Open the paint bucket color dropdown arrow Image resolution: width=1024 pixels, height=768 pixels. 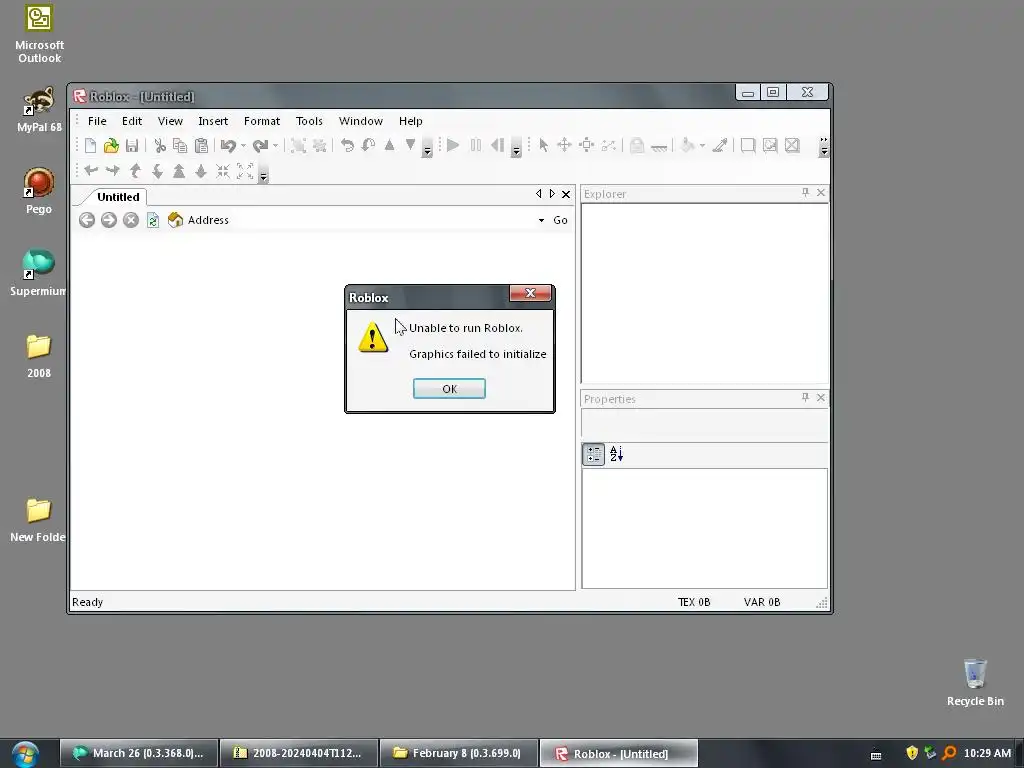(x=702, y=145)
